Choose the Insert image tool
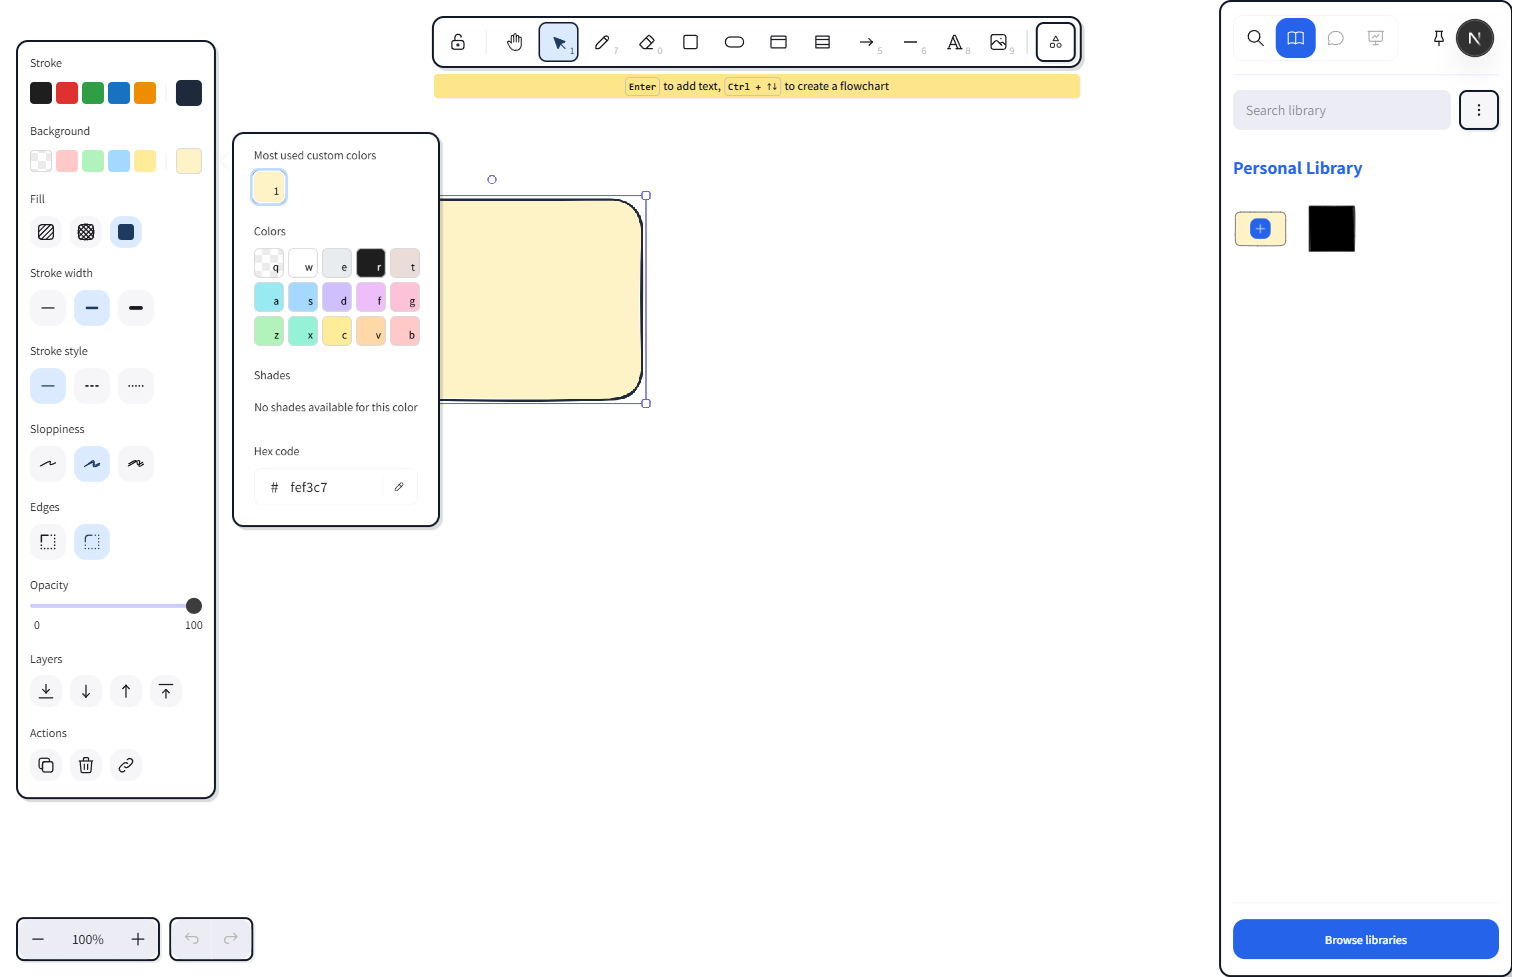The image size is (1513, 977). 998,42
